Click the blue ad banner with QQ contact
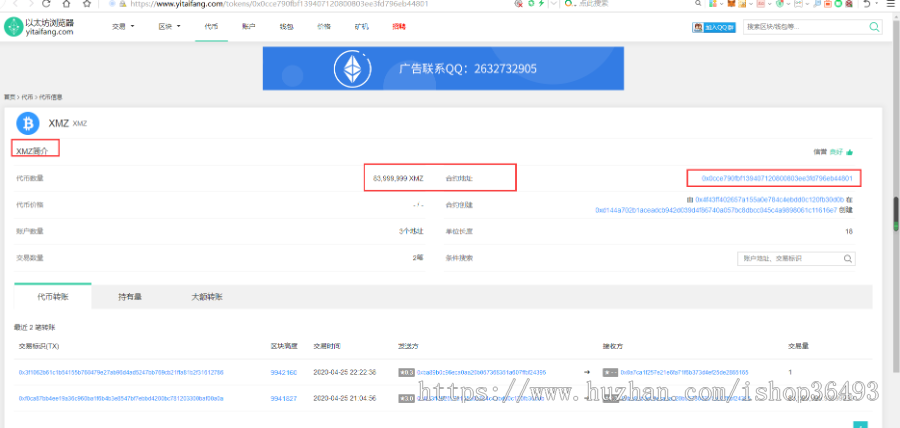This screenshot has width=900, height=428. click(x=443, y=68)
